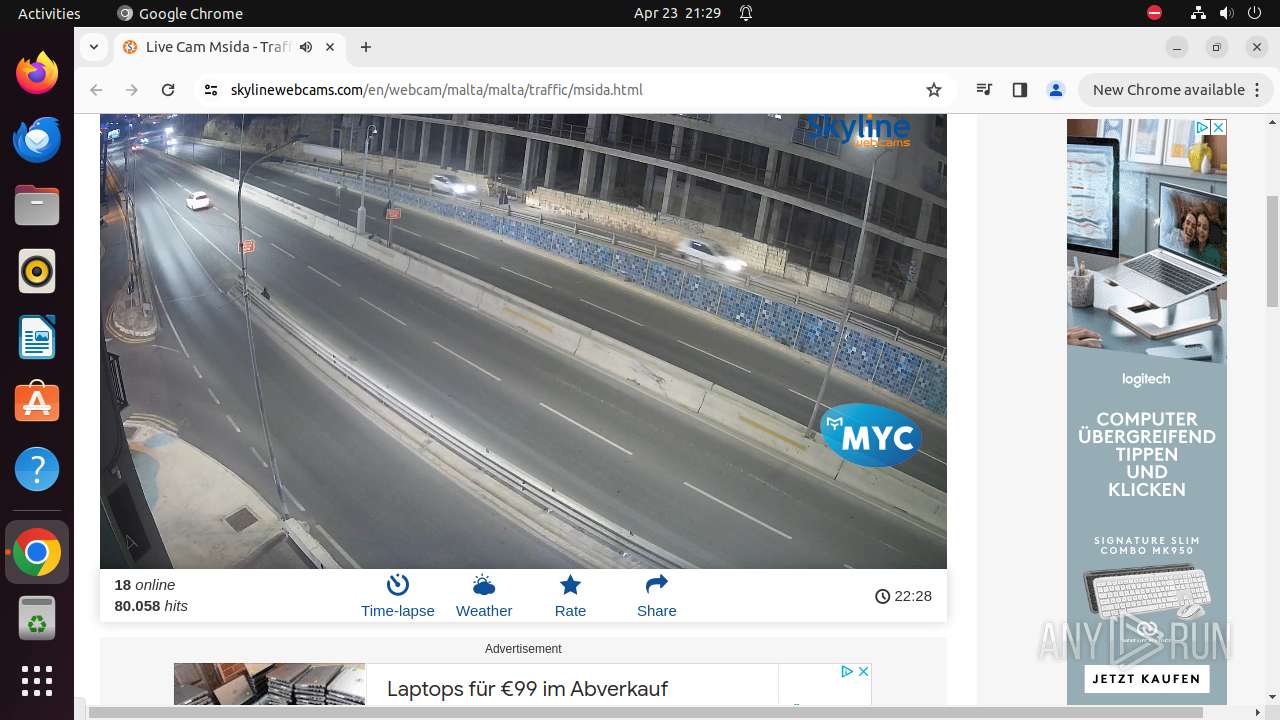Click the 80.058 hits counter
The image size is (1280, 720).
coord(151,606)
